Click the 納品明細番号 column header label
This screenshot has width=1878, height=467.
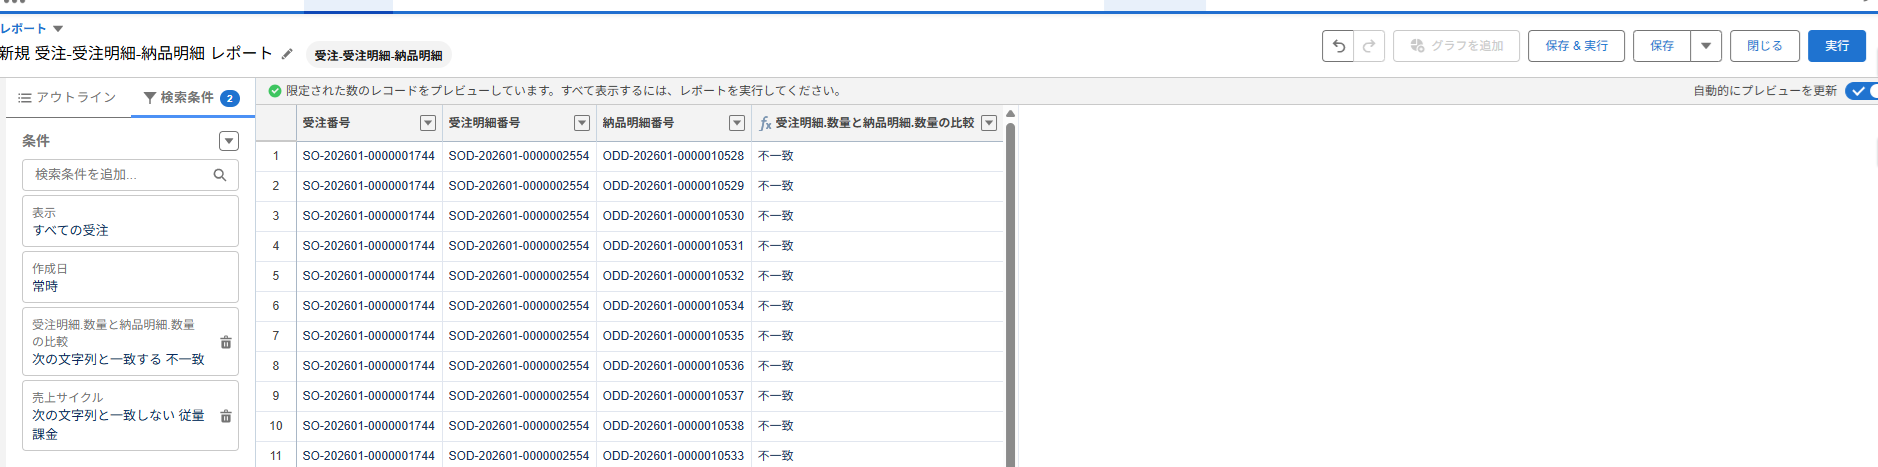pyautogui.click(x=638, y=123)
